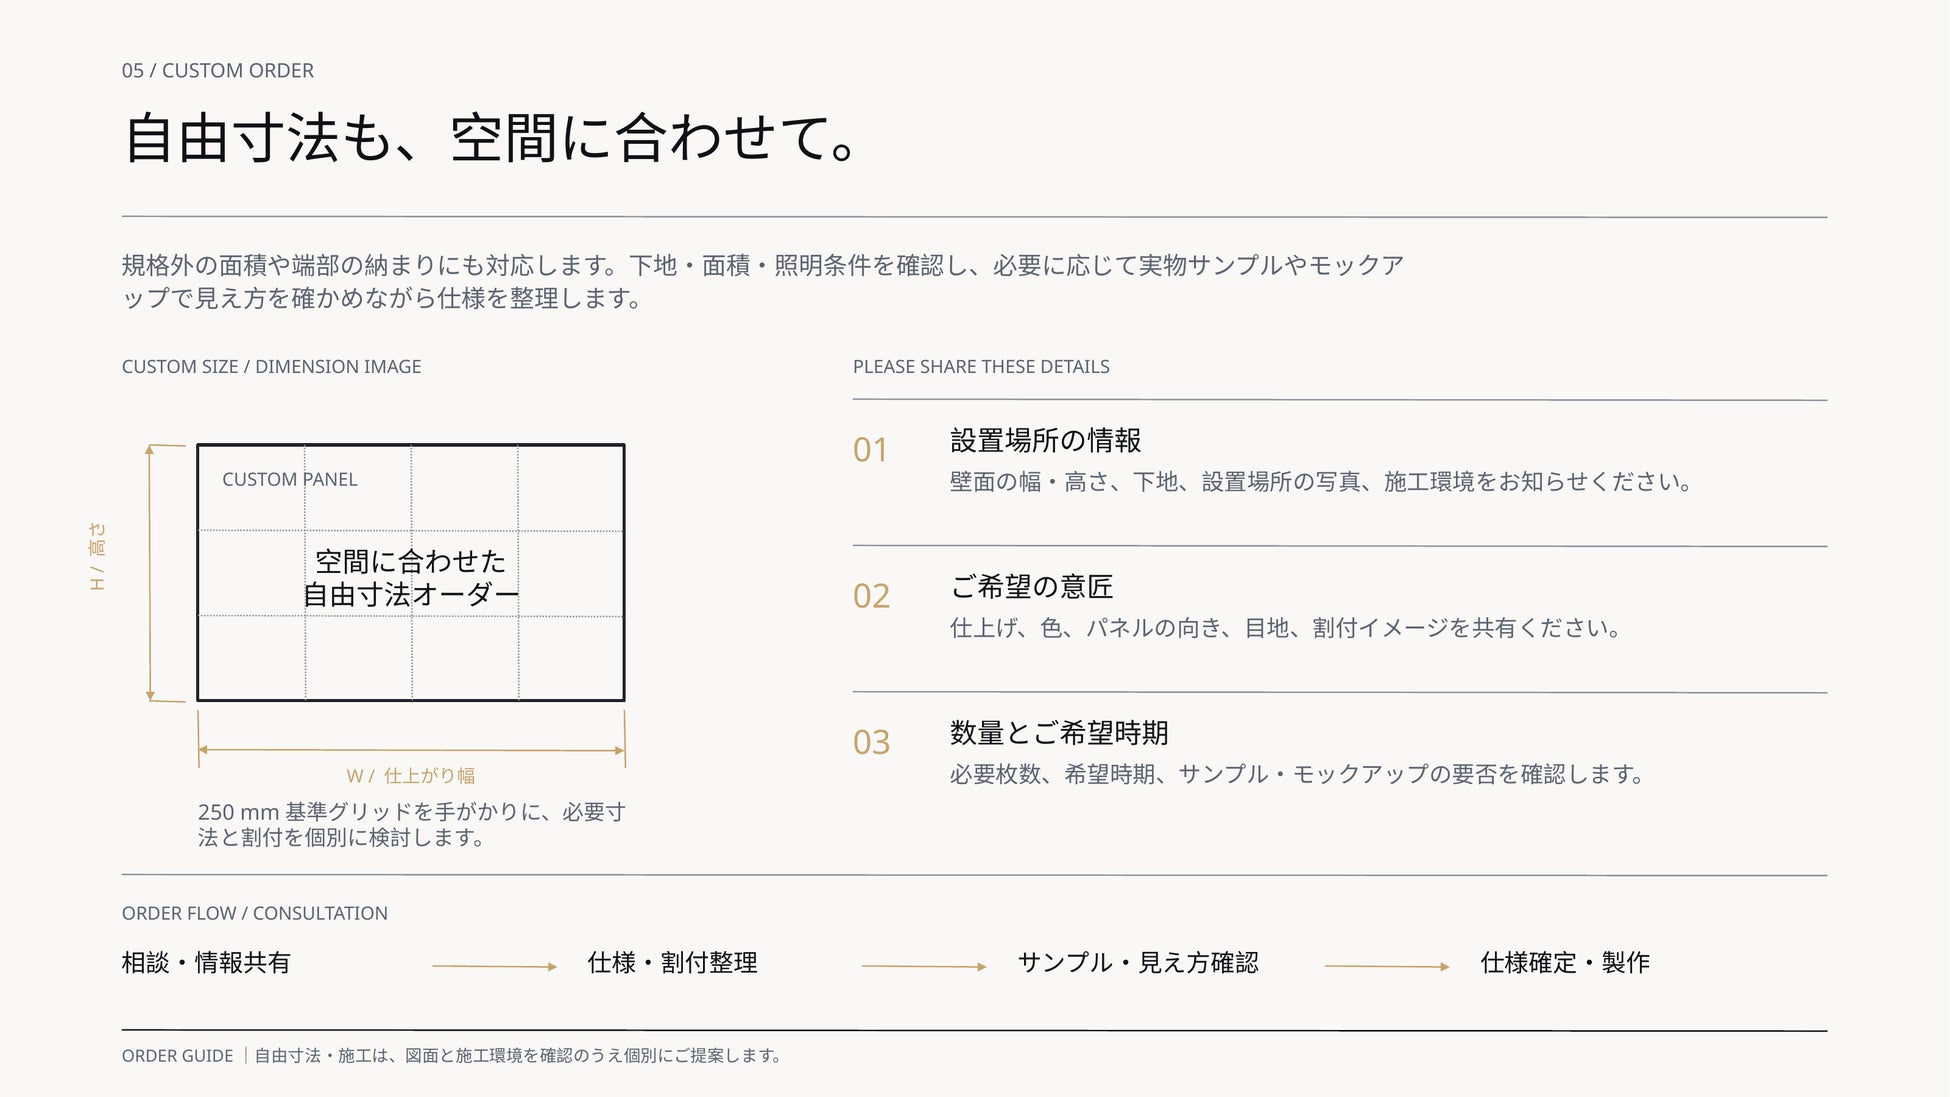Click the ORDER GUIDE footer note

tap(452, 1055)
